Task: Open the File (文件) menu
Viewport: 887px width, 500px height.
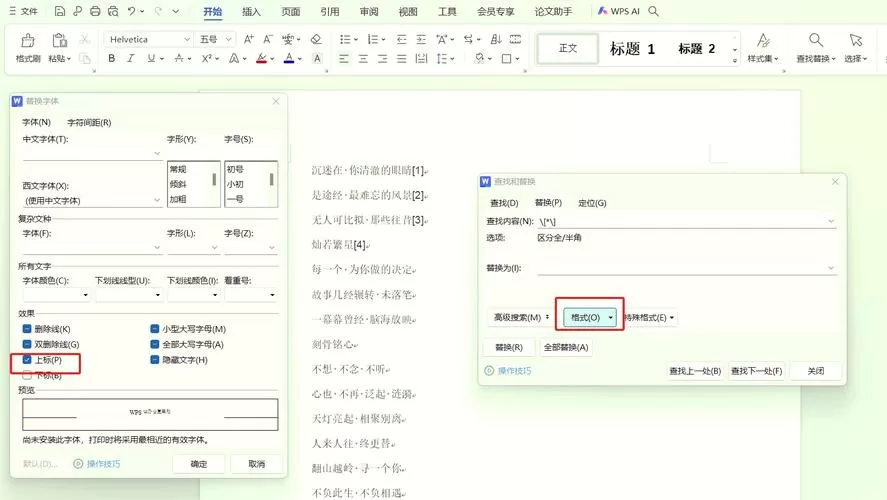Action: tap(23, 11)
